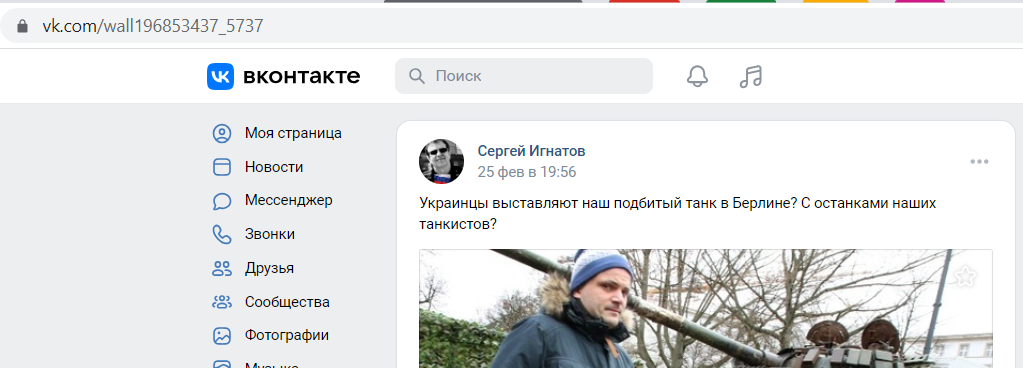Screen dimensions: 1023x368
Task: Open the music note icon in header
Action: point(751,76)
